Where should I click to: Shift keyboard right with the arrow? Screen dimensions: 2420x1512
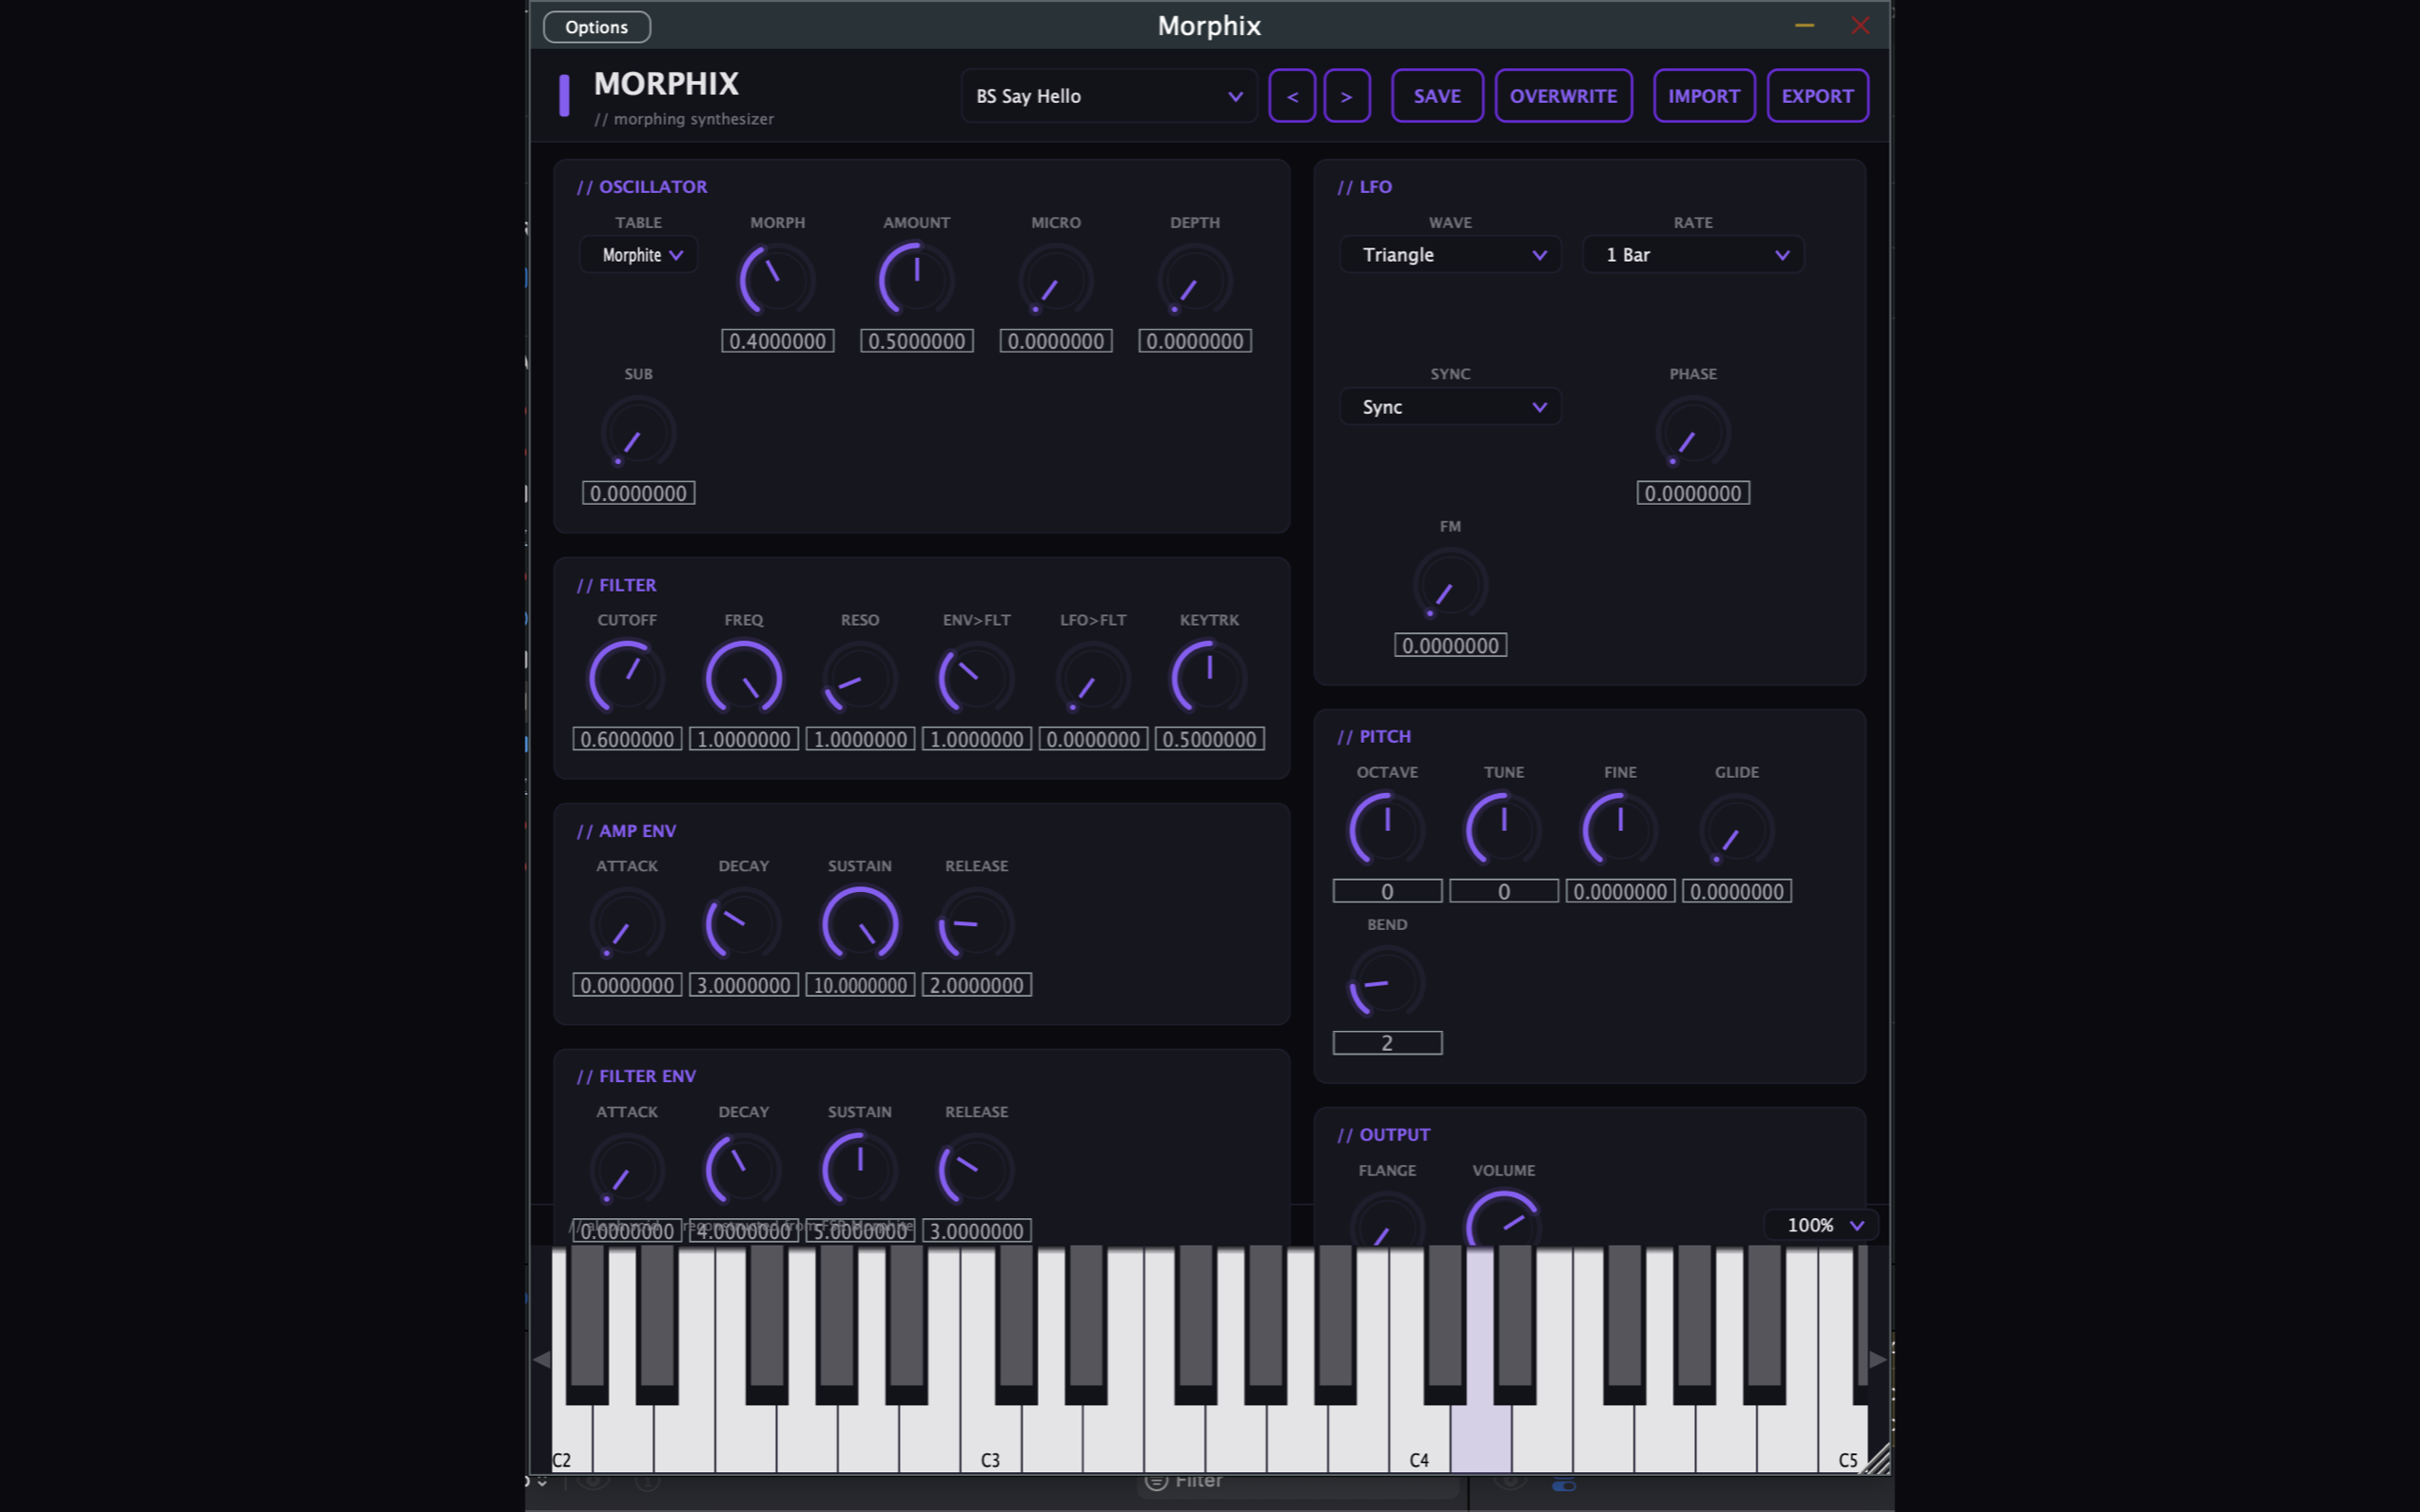coord(1877,1359)
